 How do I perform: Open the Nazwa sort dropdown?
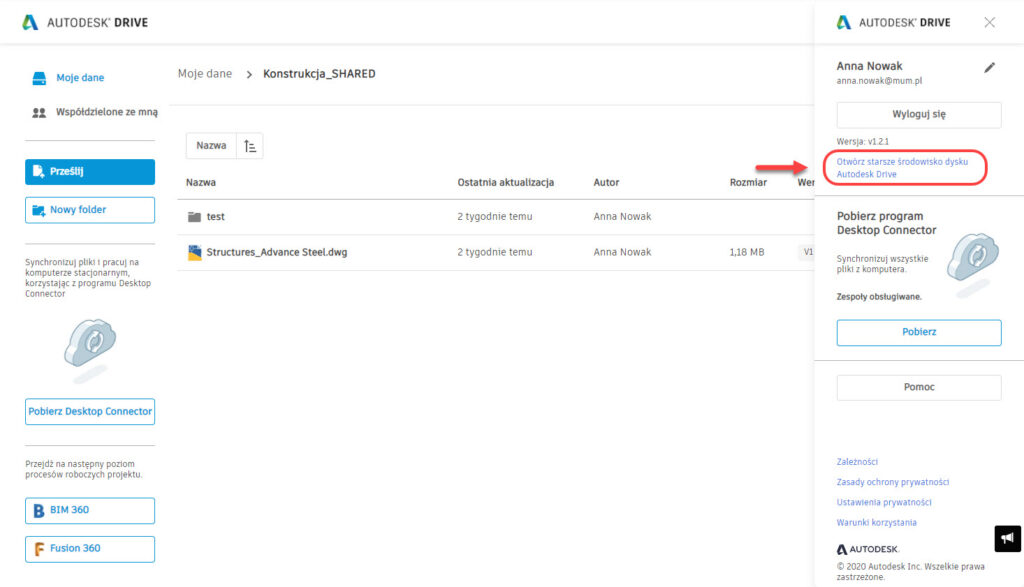[211, 146]
